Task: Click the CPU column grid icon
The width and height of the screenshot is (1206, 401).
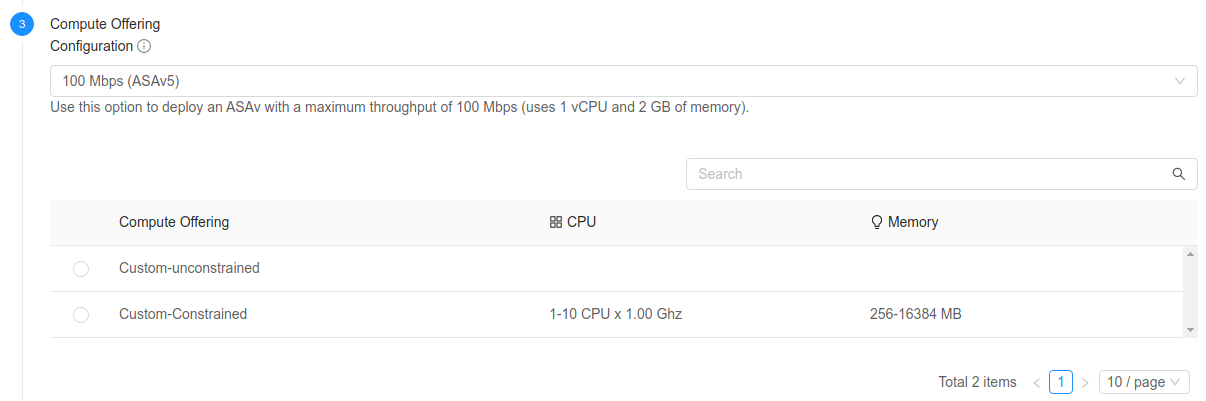Action: 556,222
